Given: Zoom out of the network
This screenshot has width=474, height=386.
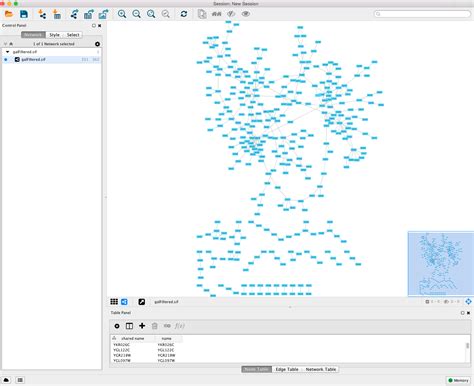Looking at the screenshot, I should tap(136, 14).
